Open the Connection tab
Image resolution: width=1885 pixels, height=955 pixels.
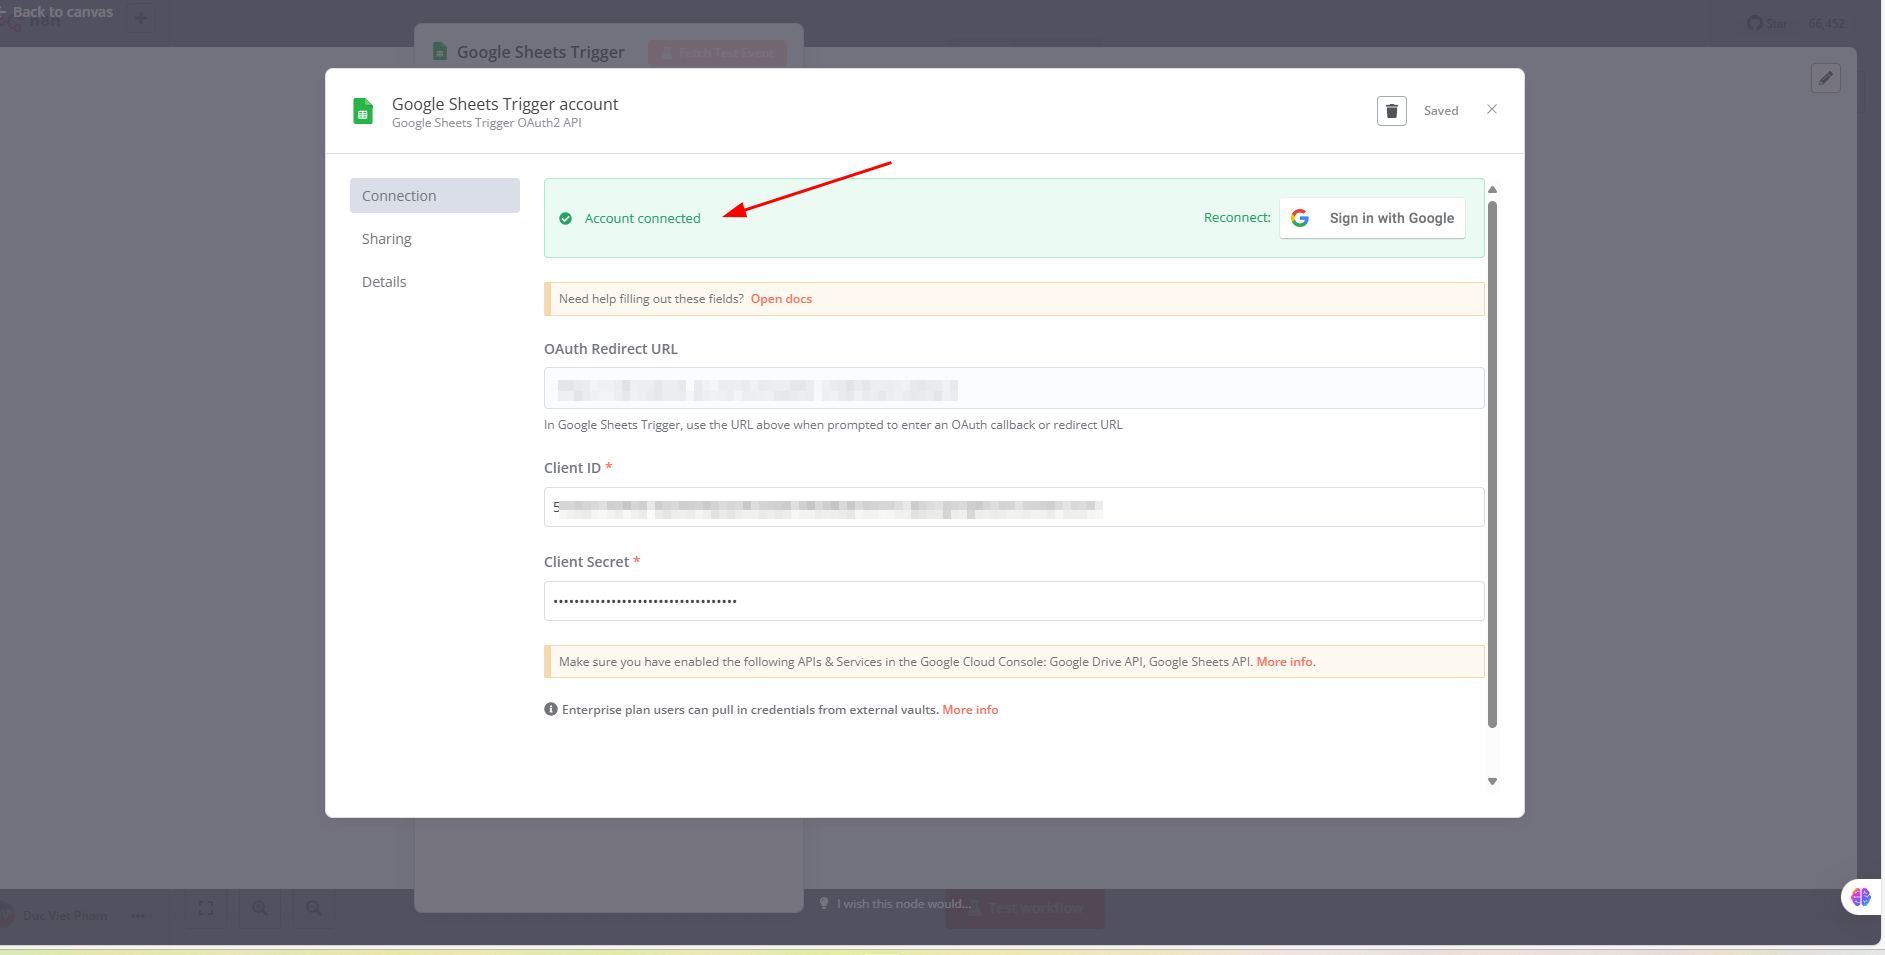pyautogui.click(x=435, y=196)
